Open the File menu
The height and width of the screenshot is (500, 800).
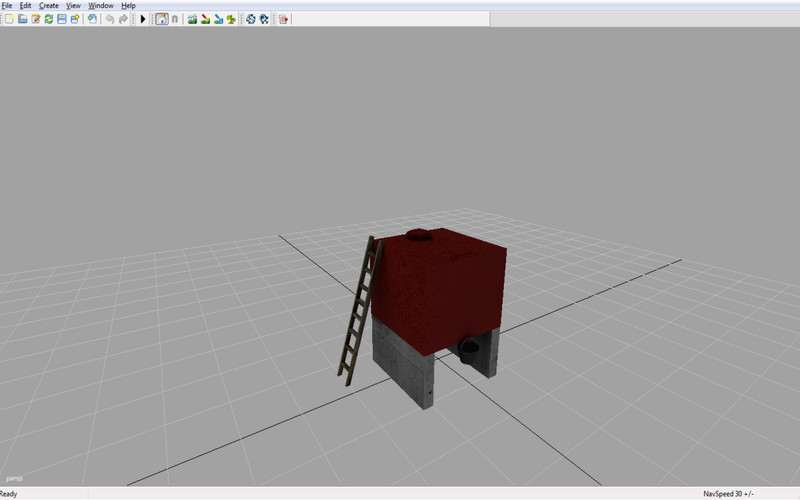click(x=7, y=5)
